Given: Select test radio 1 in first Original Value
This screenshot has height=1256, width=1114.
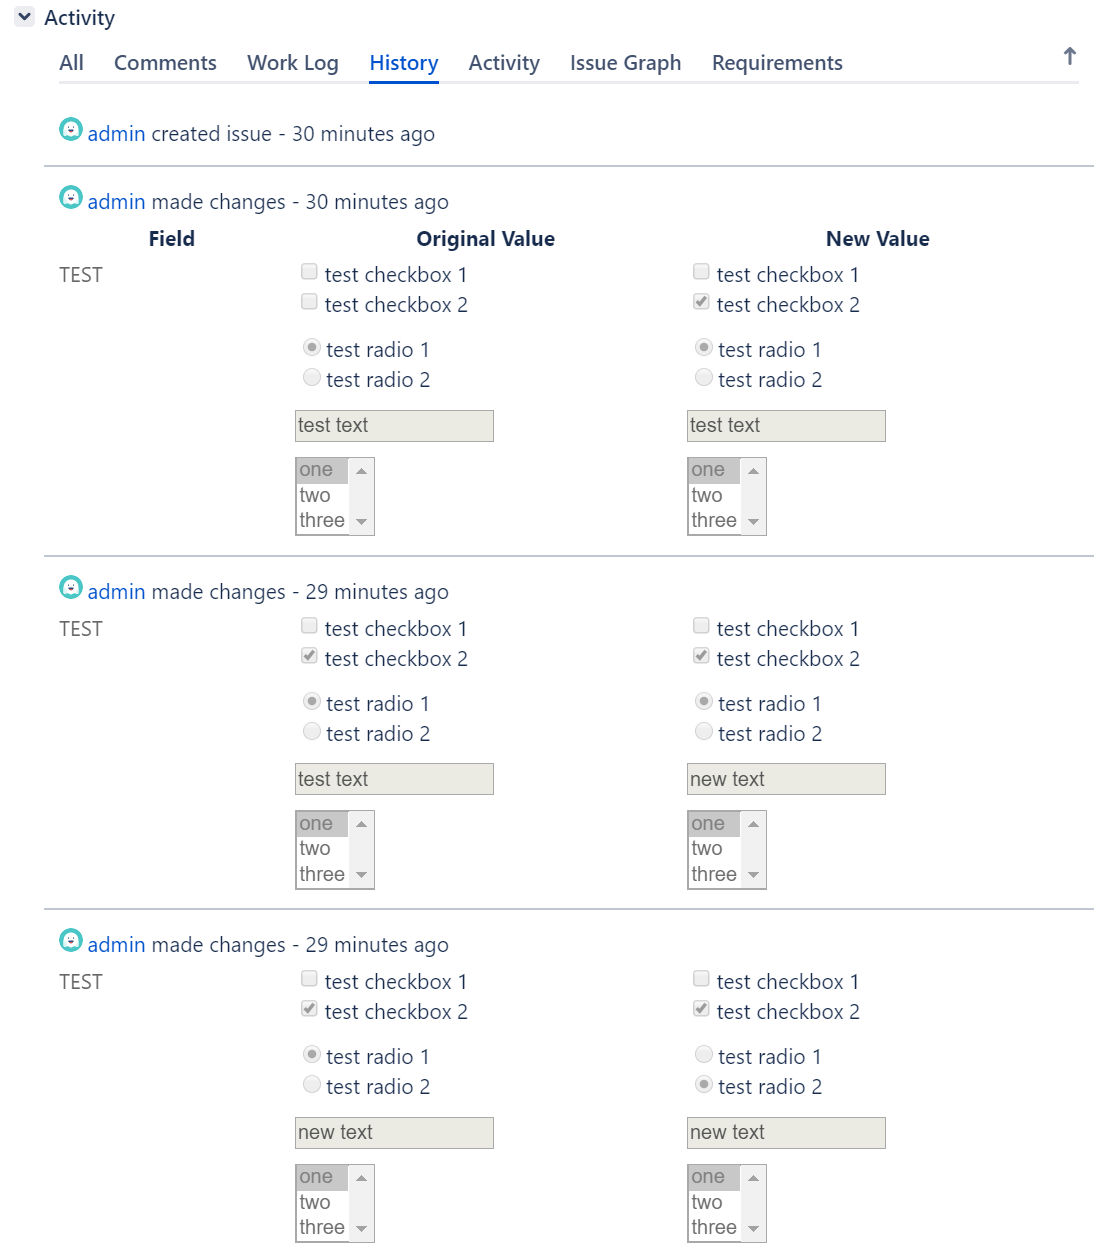Looking at the screenshot, I should [x=312, y=348].
